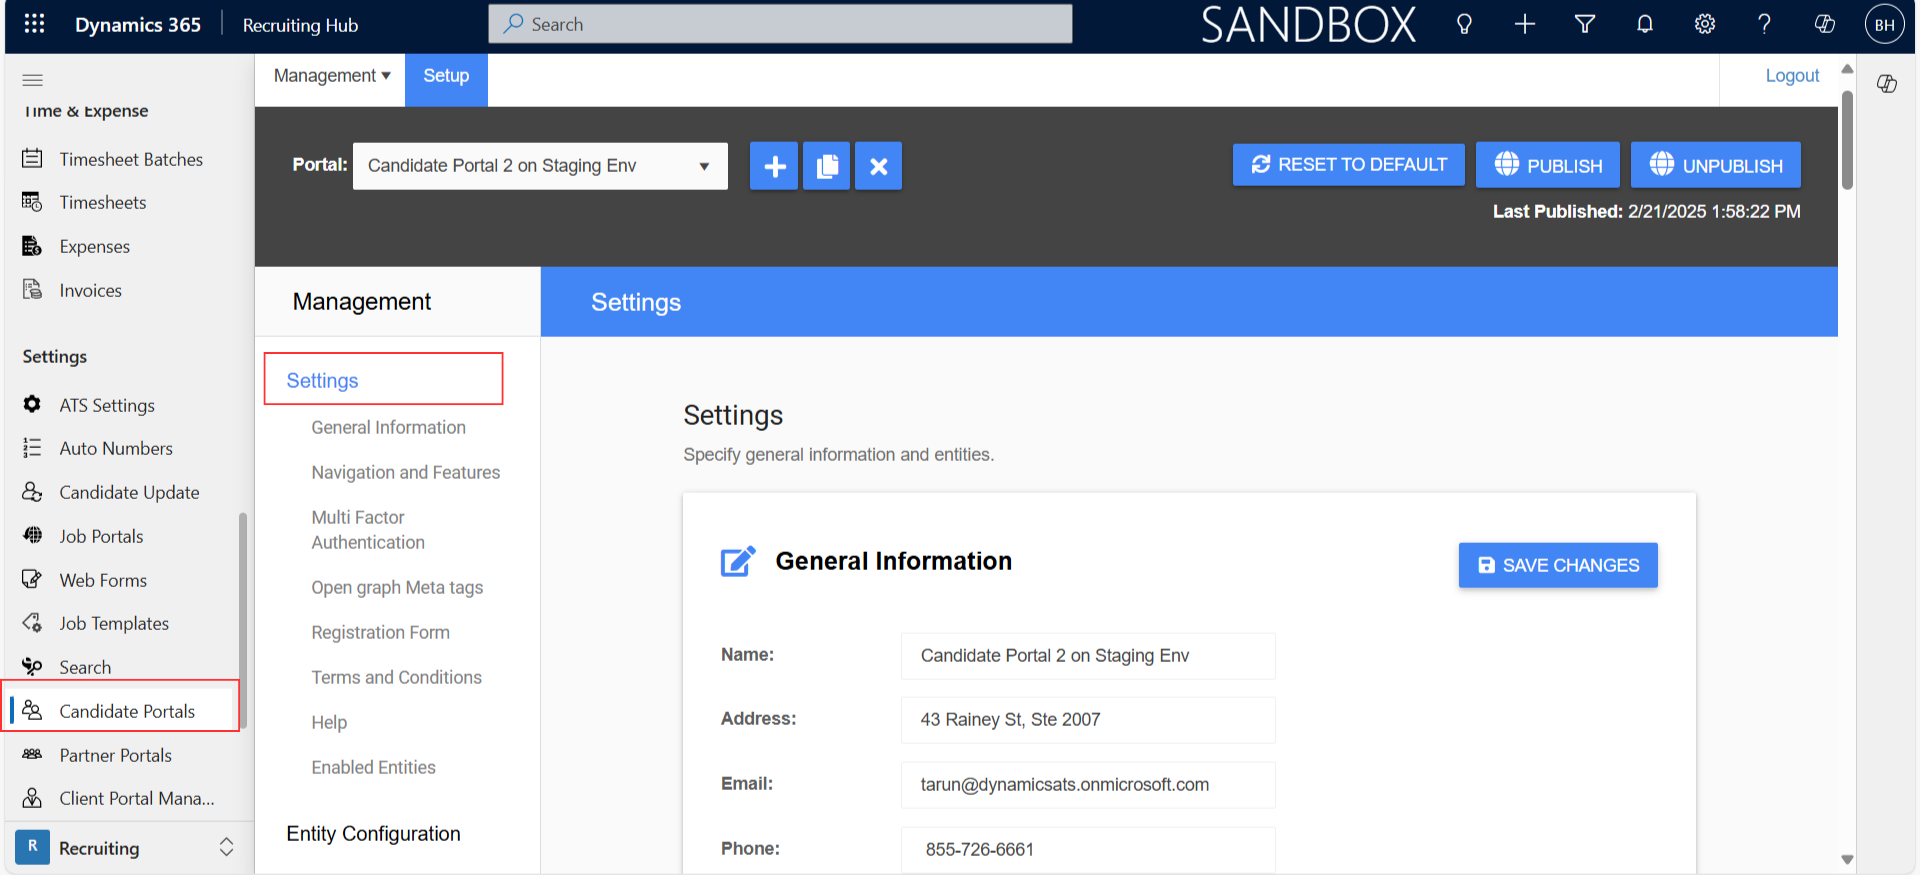
Task: Add a new portal with plus button
Action: pyautogui.click(x=774, y=166)
